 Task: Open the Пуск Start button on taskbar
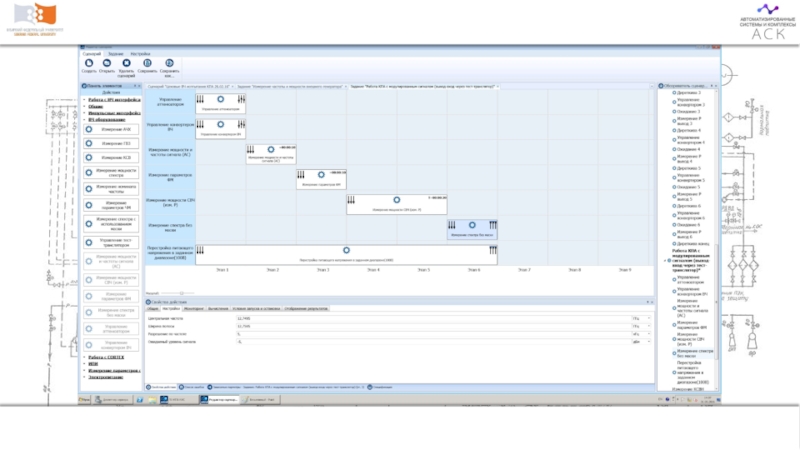click(x=85, y=399)
